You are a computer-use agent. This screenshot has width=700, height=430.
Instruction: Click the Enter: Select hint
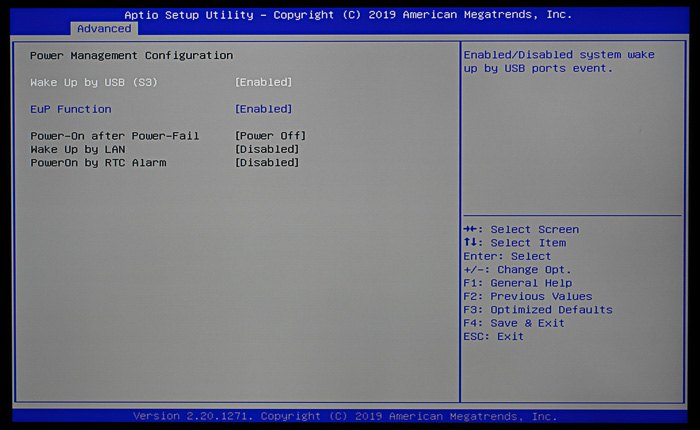507,256
